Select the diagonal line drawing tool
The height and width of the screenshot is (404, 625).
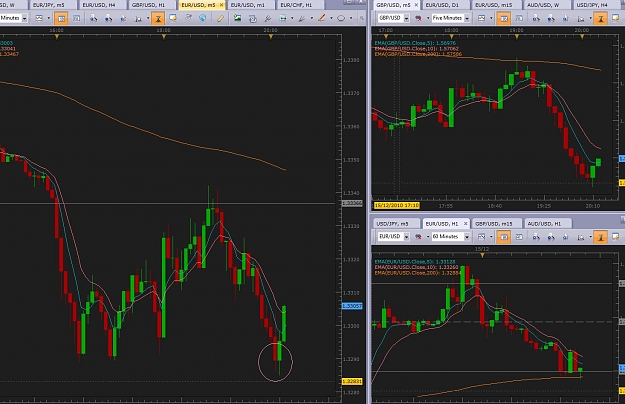321,18
